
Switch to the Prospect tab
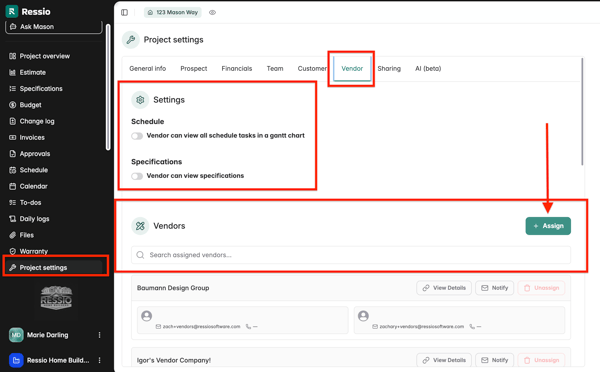point(194,69)
